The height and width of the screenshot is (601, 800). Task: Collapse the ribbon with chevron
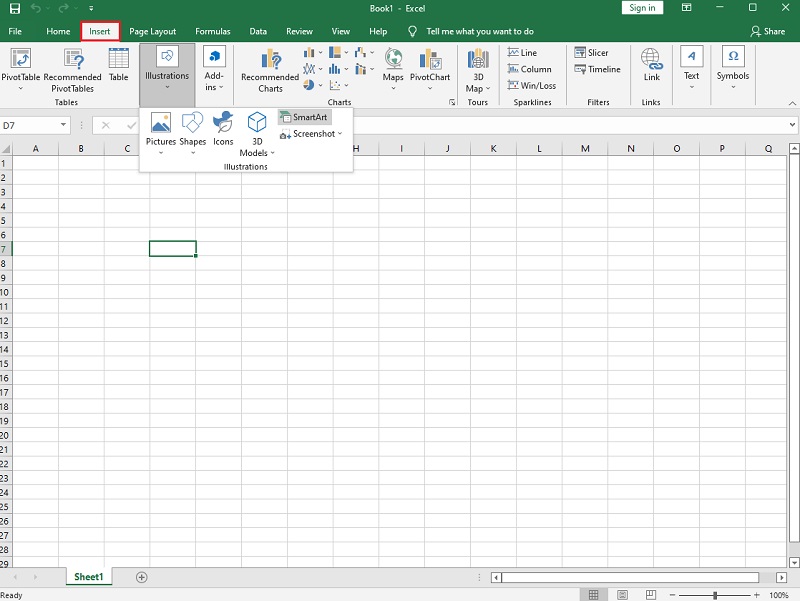point(792,103)
